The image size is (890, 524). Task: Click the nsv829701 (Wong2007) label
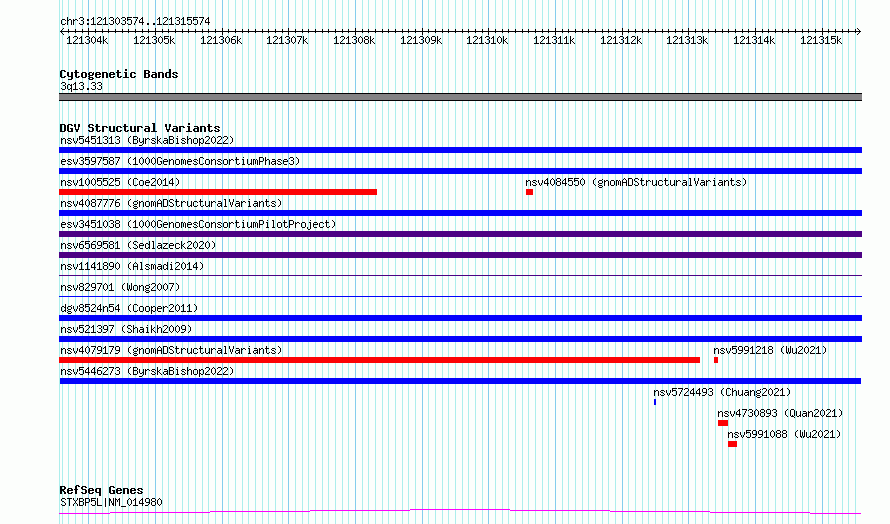tap(120, 287)
